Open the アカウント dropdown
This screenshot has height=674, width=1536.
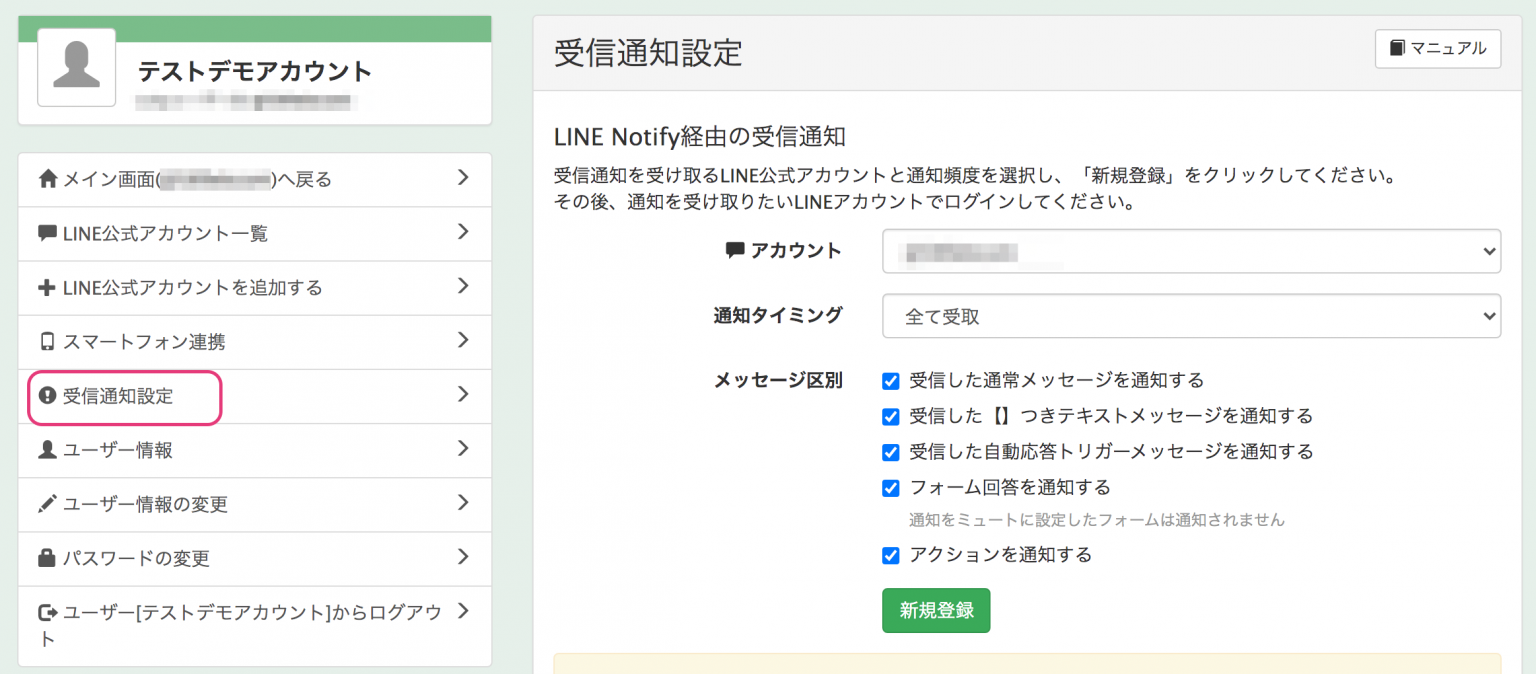pos(1191,251)
